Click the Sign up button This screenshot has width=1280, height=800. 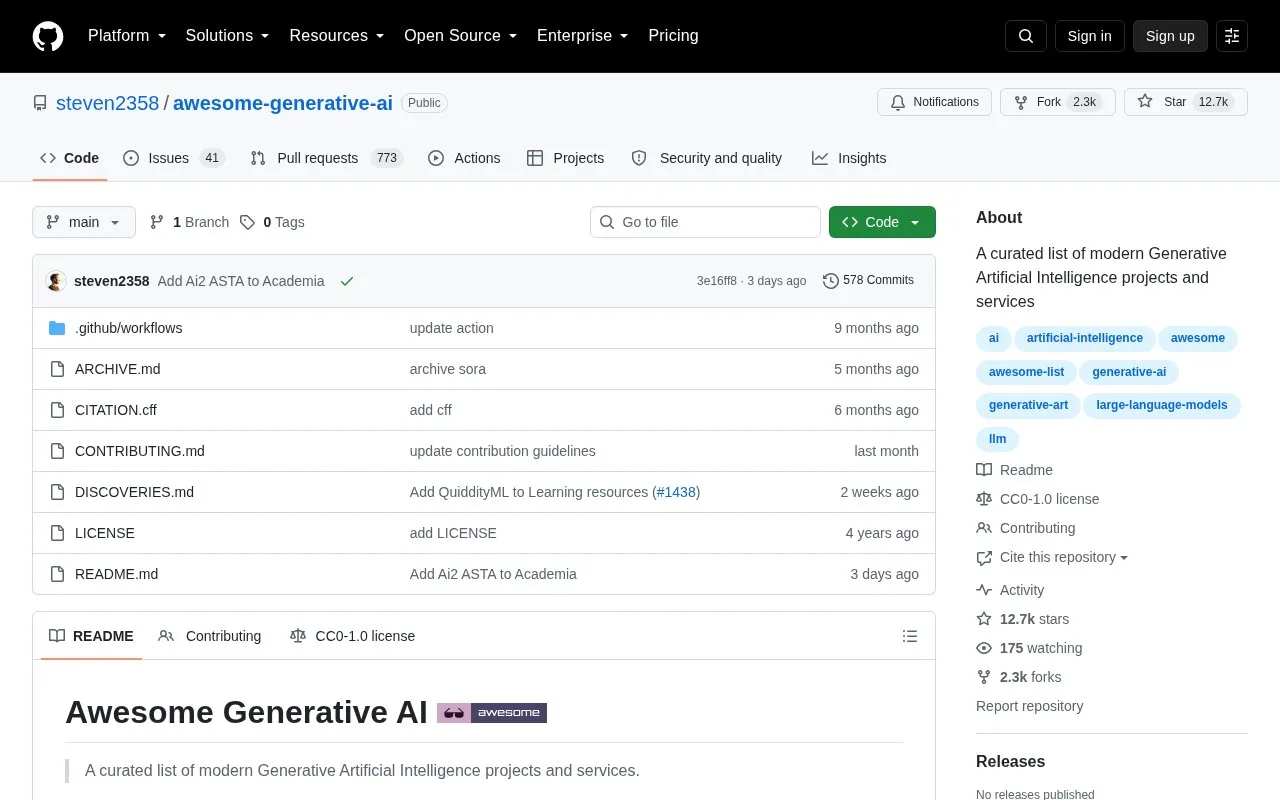coord(1170,36)
